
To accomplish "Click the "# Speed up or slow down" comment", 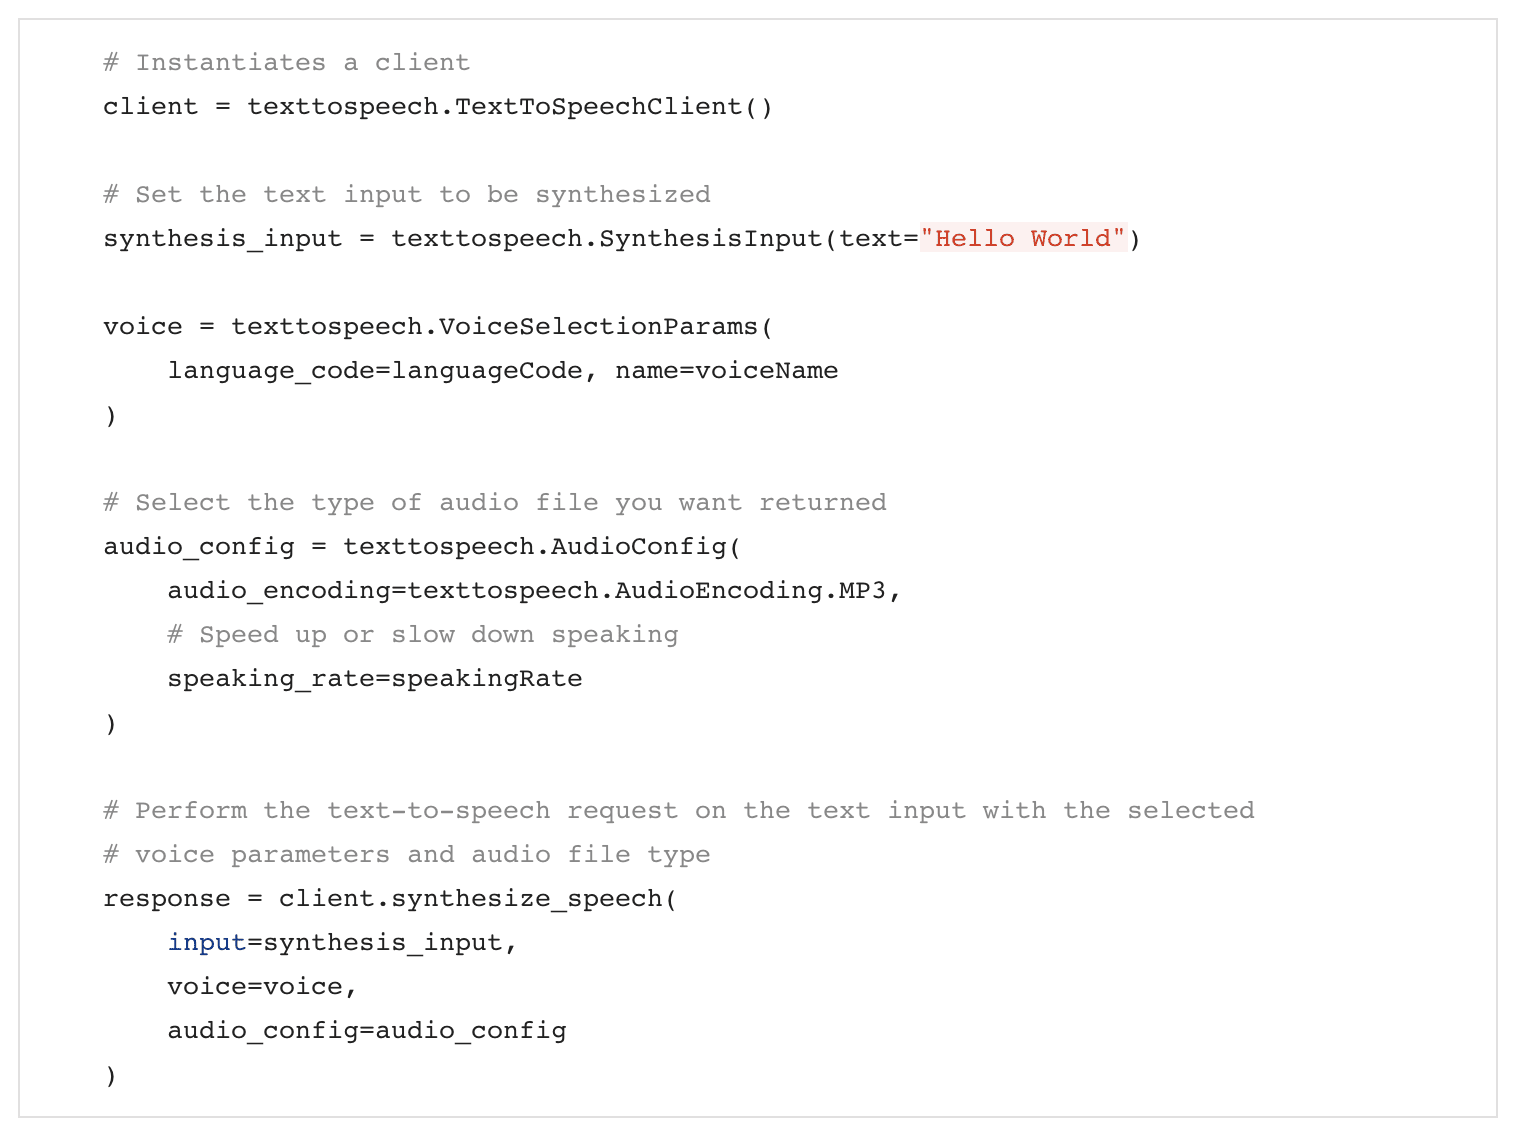I will tap(422, 635).
